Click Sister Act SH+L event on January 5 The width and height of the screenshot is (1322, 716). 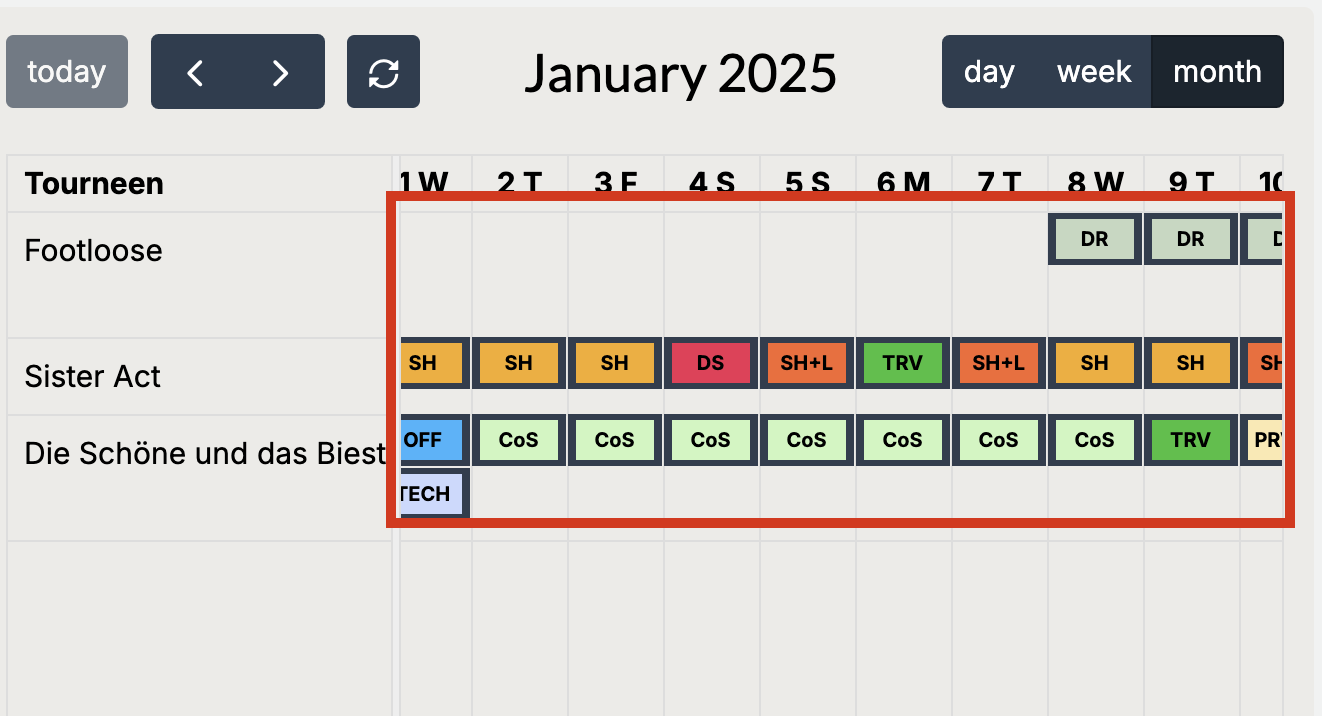(x=806, y=363)
